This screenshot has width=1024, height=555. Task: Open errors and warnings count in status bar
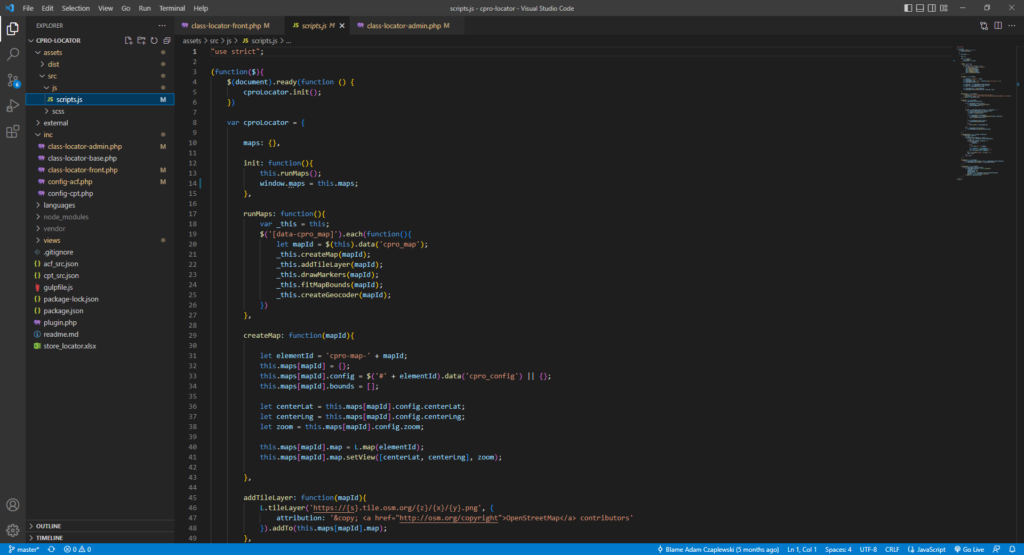[x=77, y=549]
